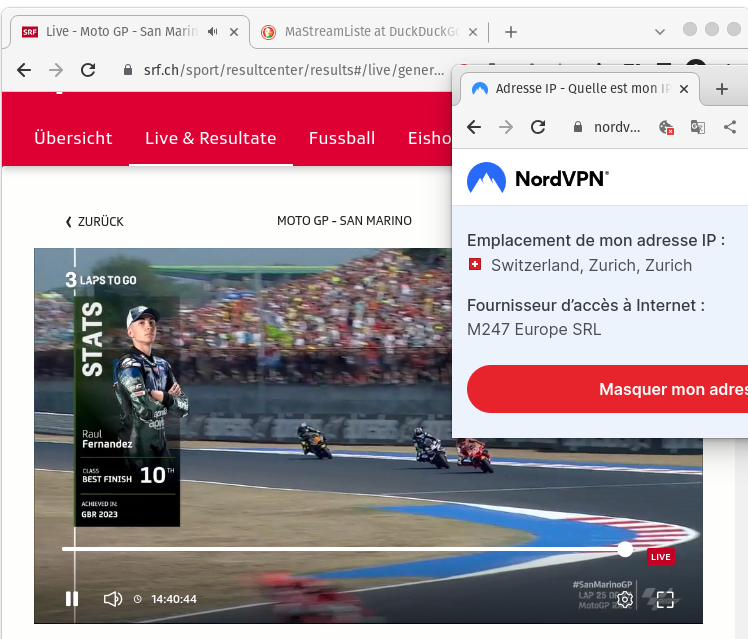Reload the NordVPN page

(x=538, y=127)
